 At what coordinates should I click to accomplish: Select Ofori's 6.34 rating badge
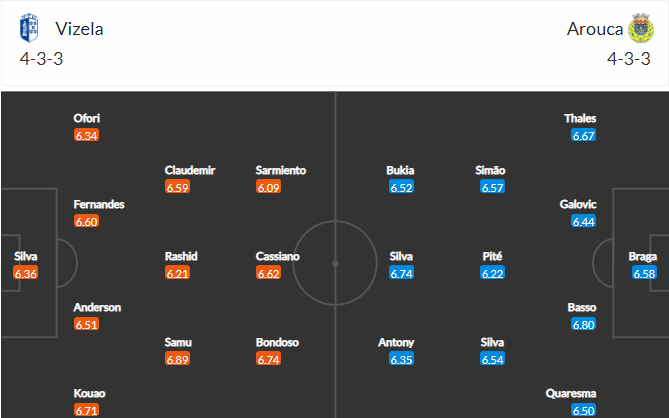(87, 135)
